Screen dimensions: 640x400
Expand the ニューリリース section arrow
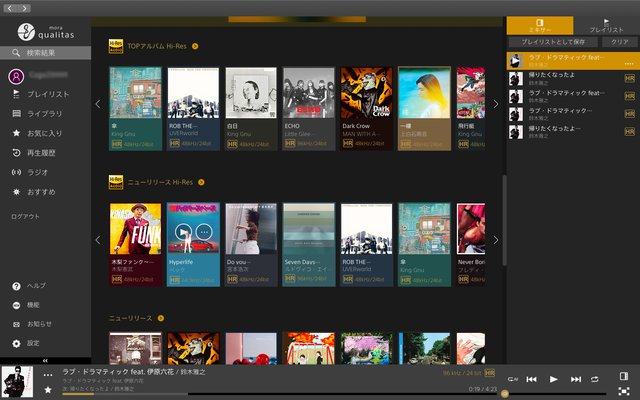click(161, 318)
